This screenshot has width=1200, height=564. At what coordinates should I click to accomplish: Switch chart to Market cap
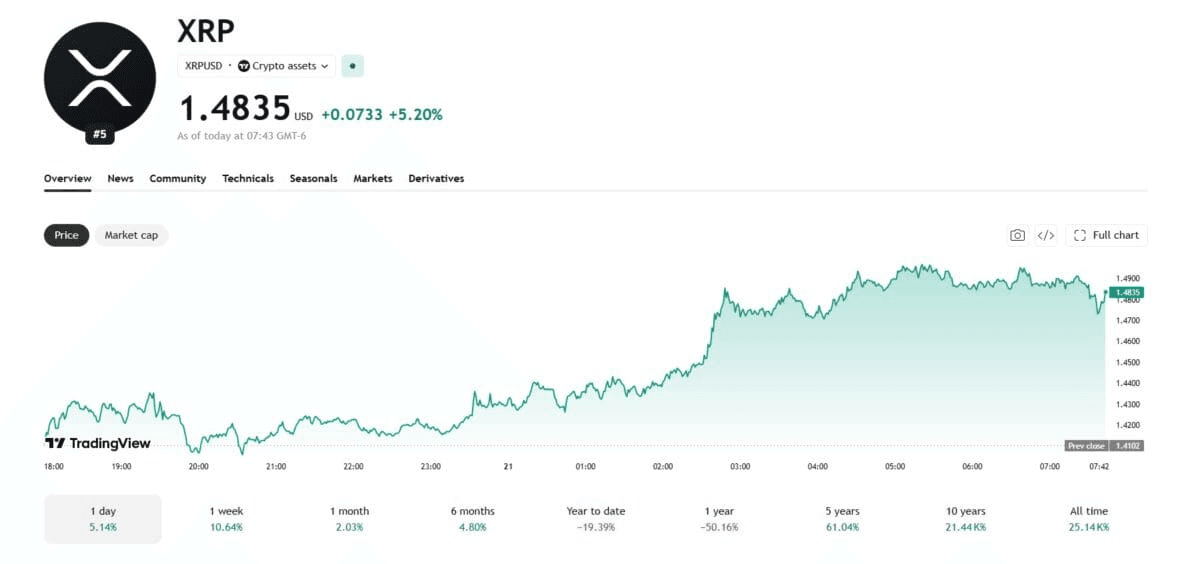click(131, 235)
